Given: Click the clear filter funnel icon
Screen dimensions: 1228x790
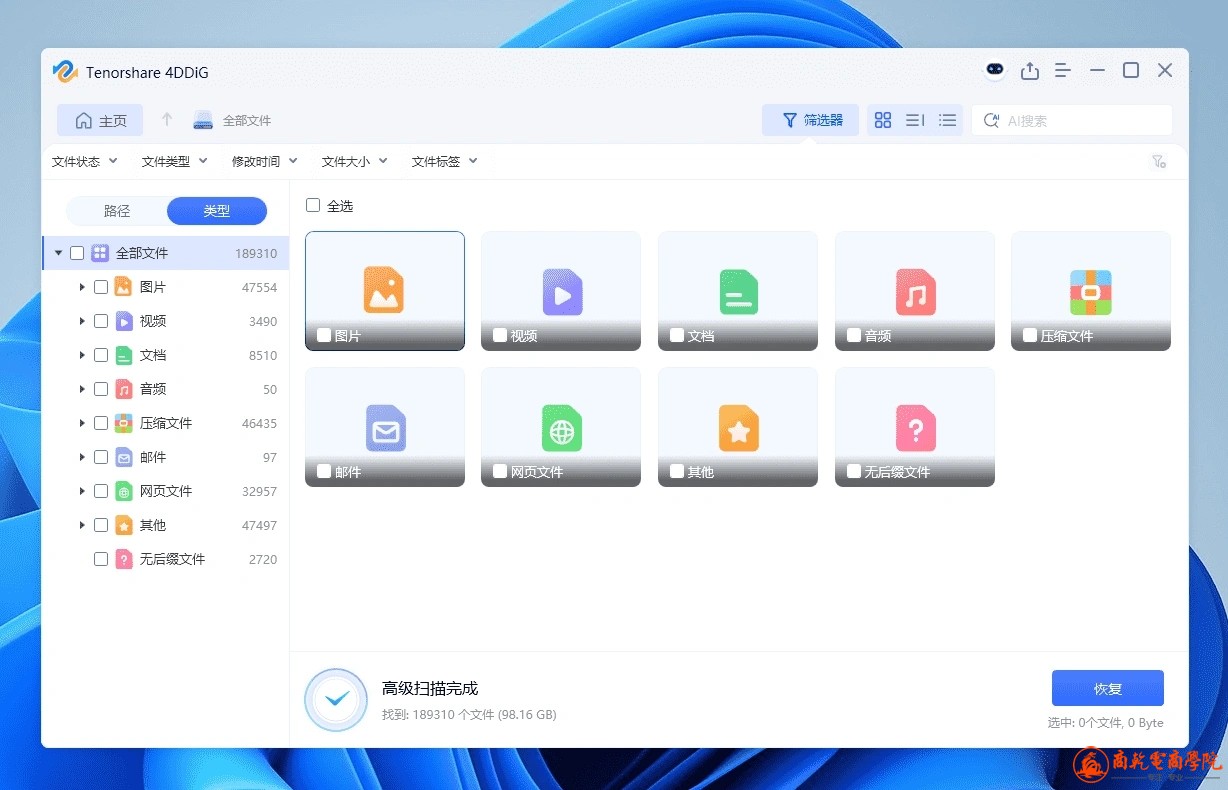Looking at the screenshot, I should 1159,162.
